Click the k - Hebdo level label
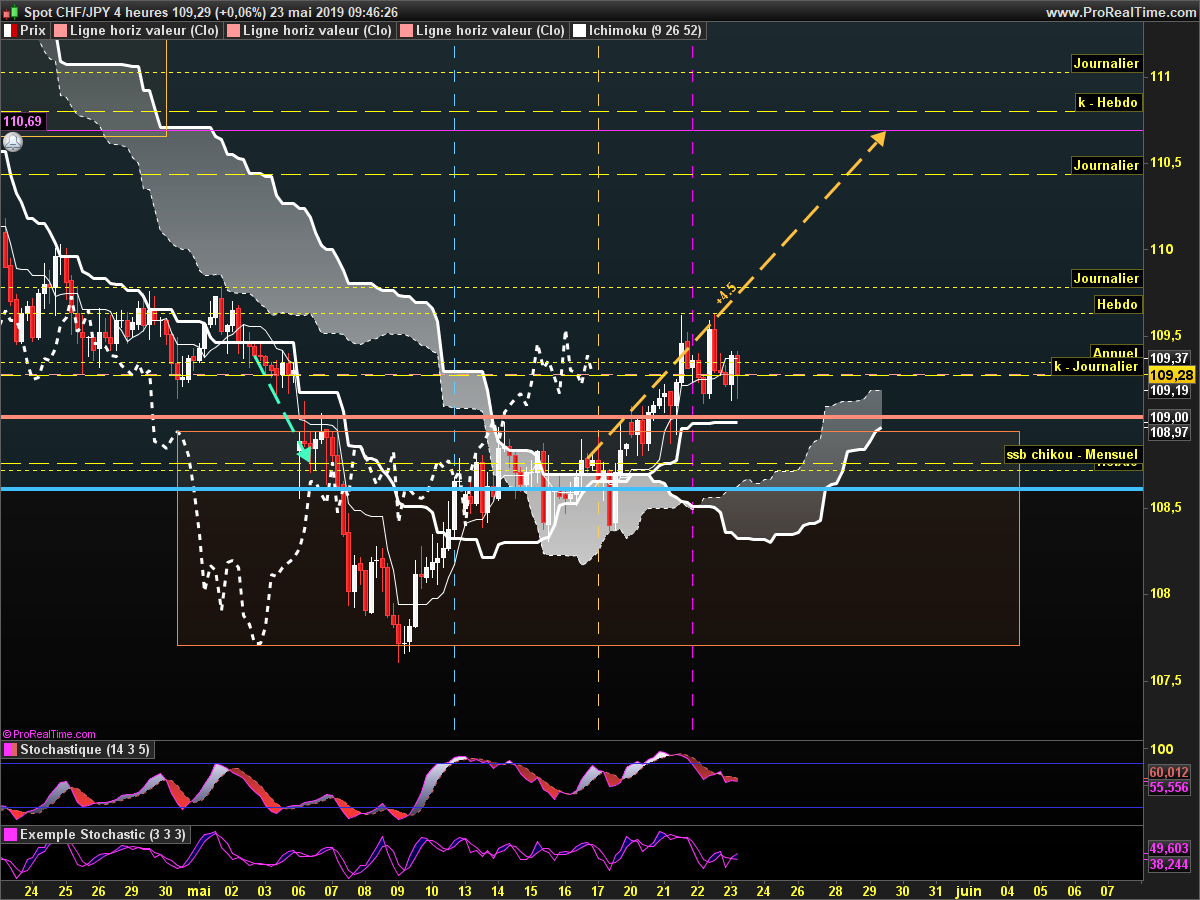 coord(1107,102)
